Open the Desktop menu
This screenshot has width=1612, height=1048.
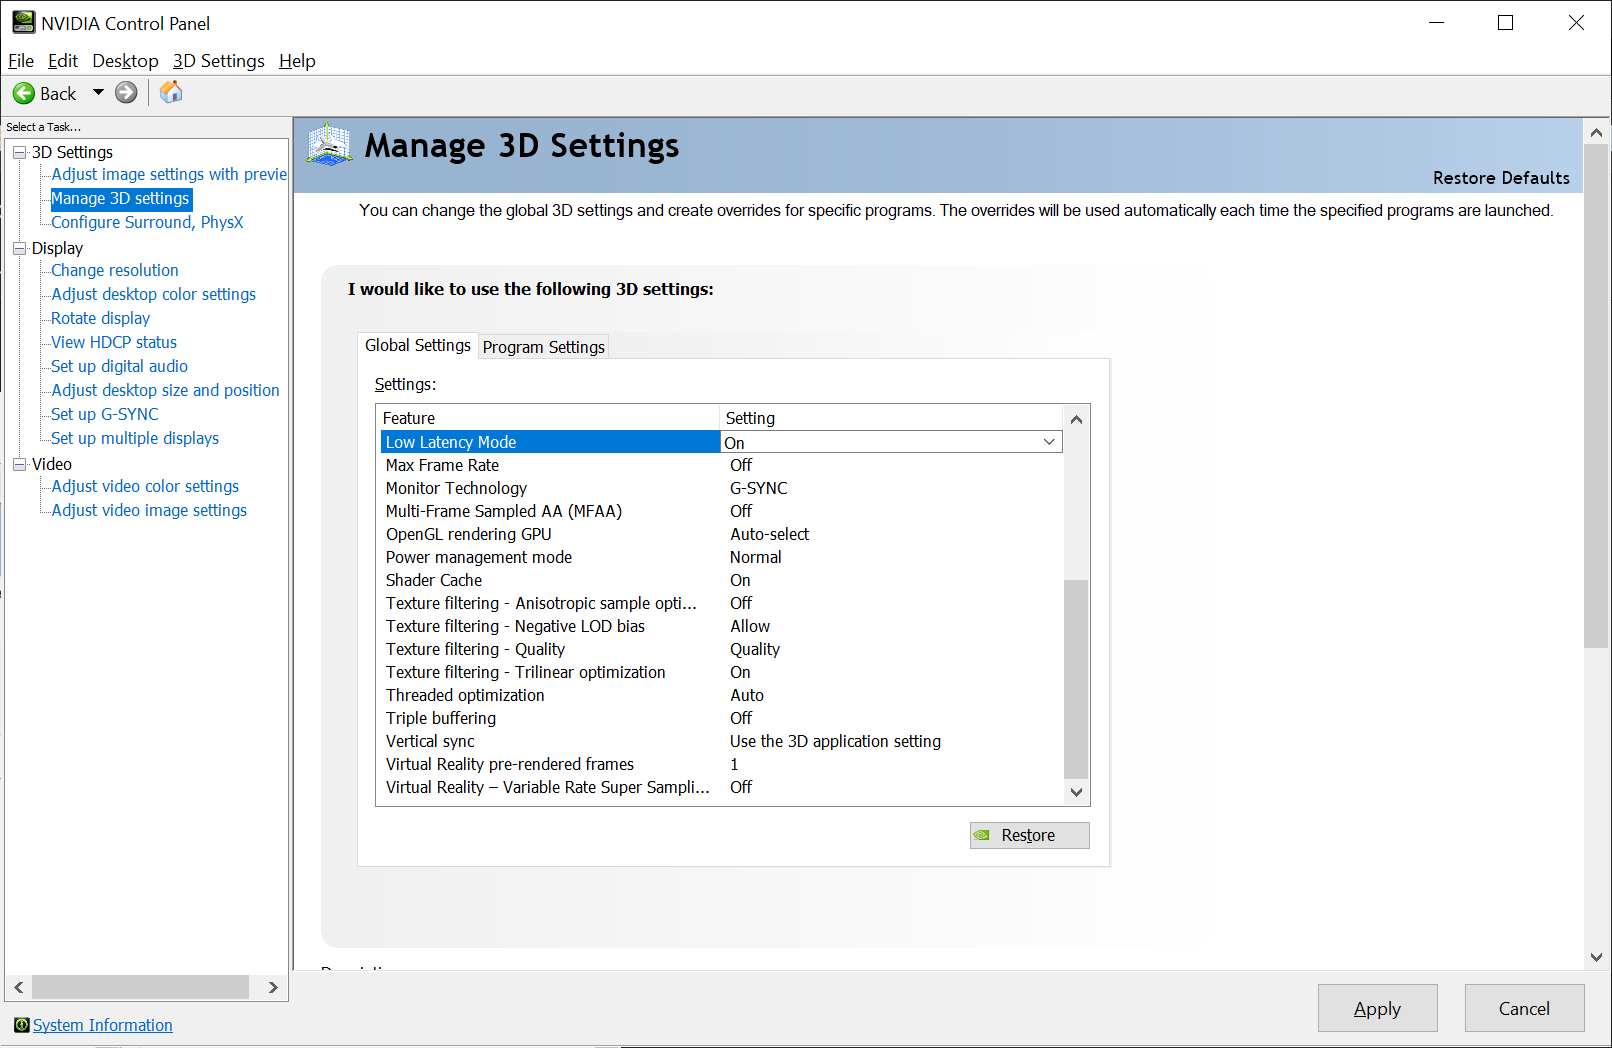[x=125, y=61]
